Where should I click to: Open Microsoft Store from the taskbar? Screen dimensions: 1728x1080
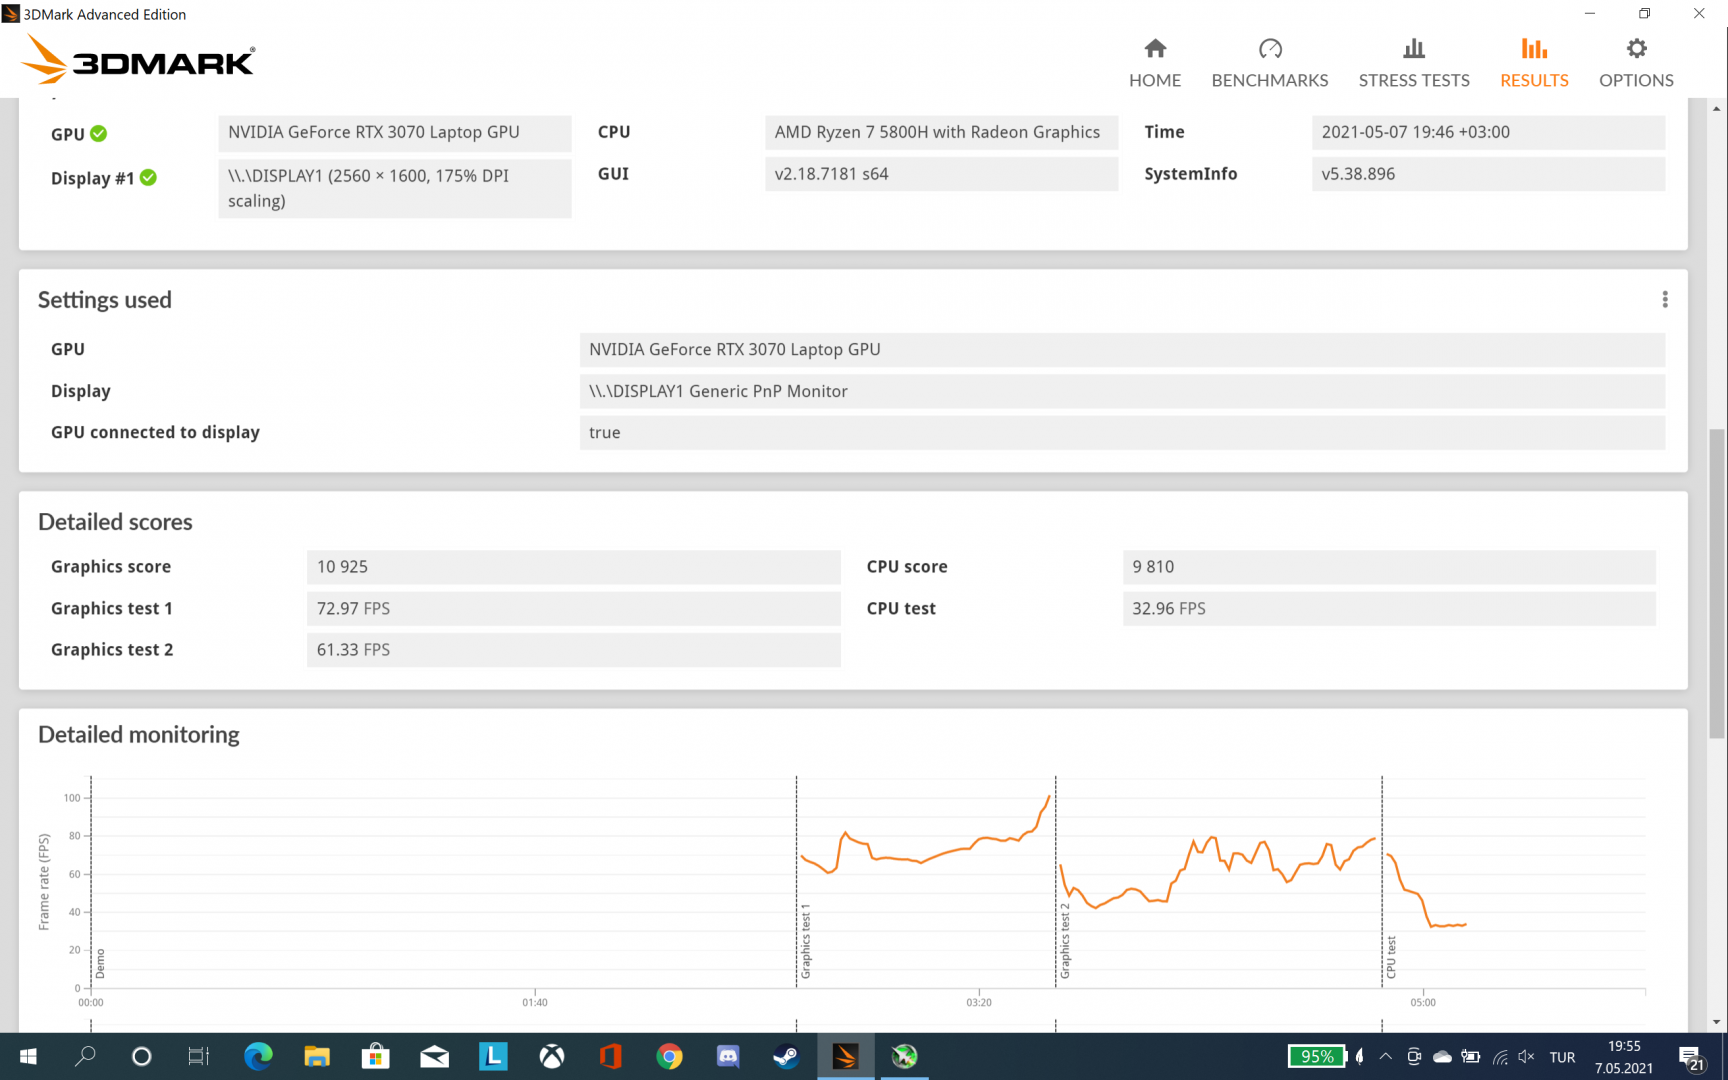coord(376,1056)
